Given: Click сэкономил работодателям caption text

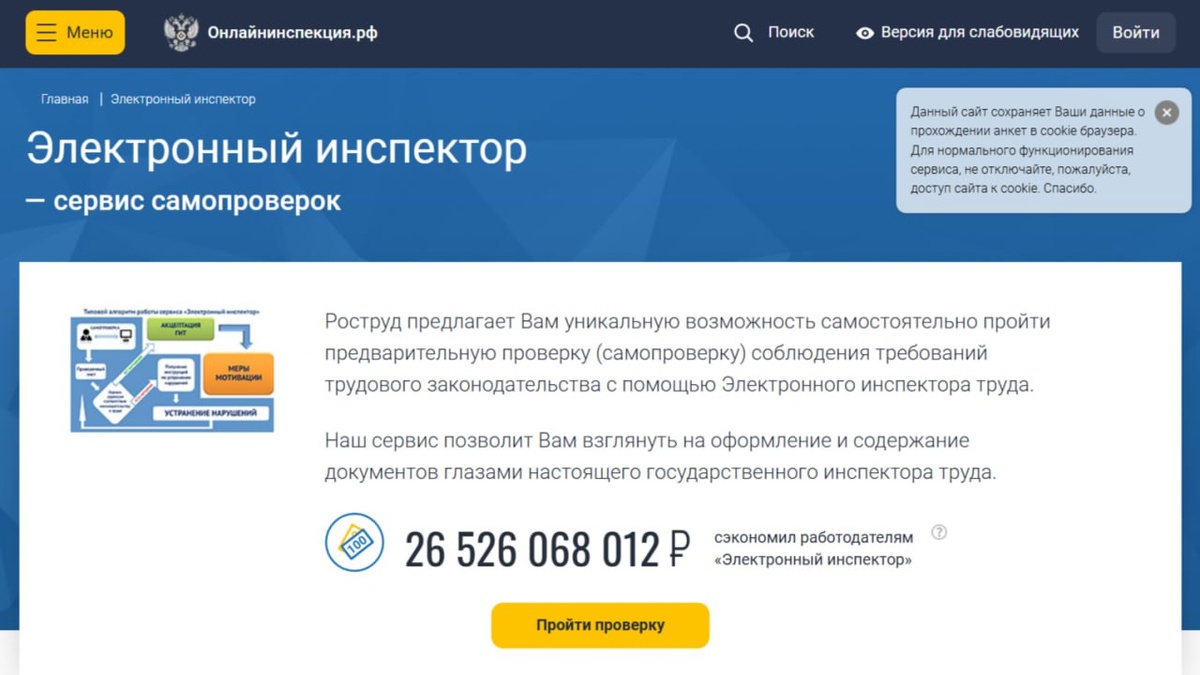Looking at the screenshot, I should click(813, 538).
